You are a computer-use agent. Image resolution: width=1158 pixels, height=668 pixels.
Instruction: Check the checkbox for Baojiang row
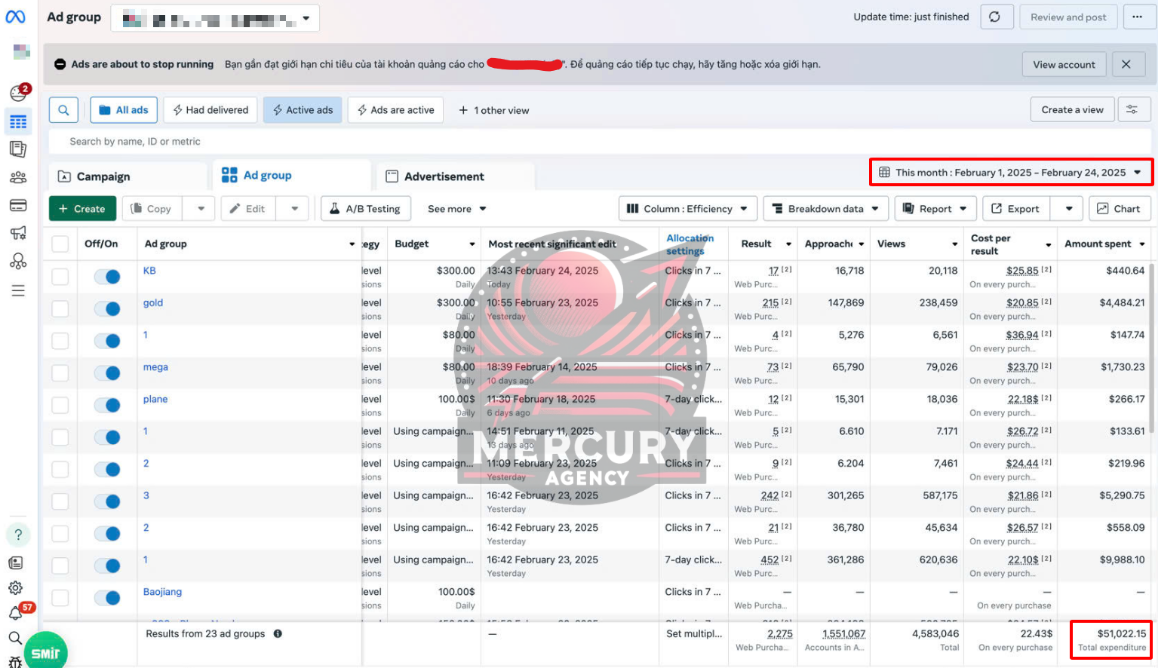tap(60, 598)
